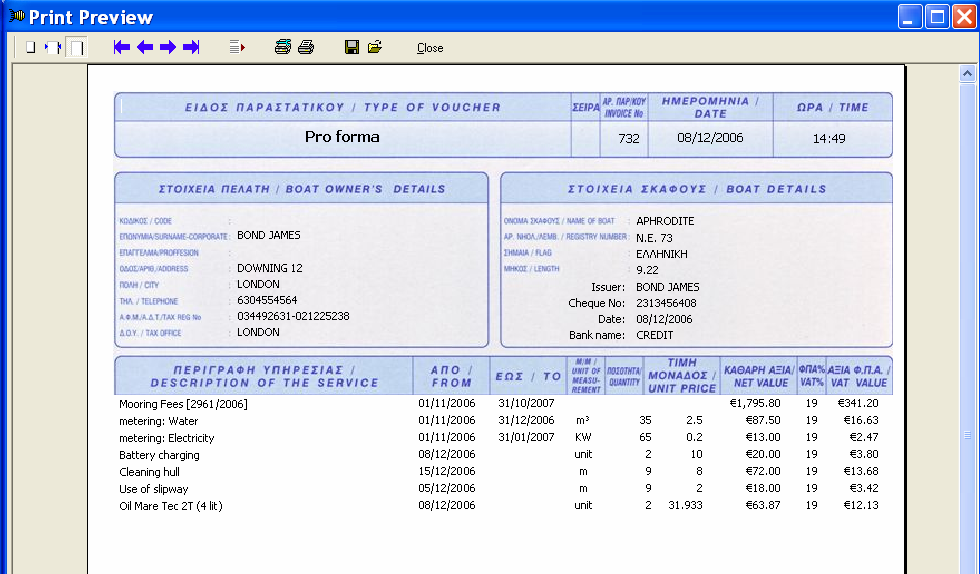Click 'Use of slipway' service row
The height and width of the screenshot is (574, 980).
point(499,488)
